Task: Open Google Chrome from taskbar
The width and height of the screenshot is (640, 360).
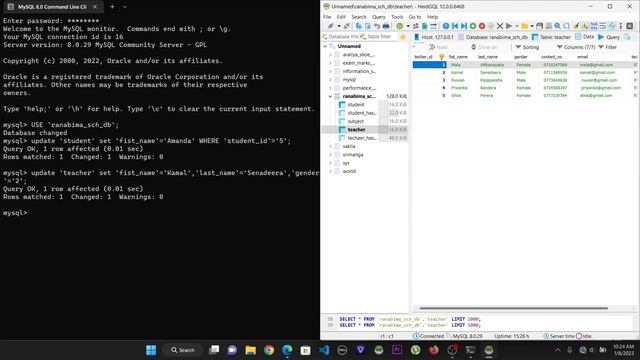Action: pyautogui.click(x=269, y=350)
